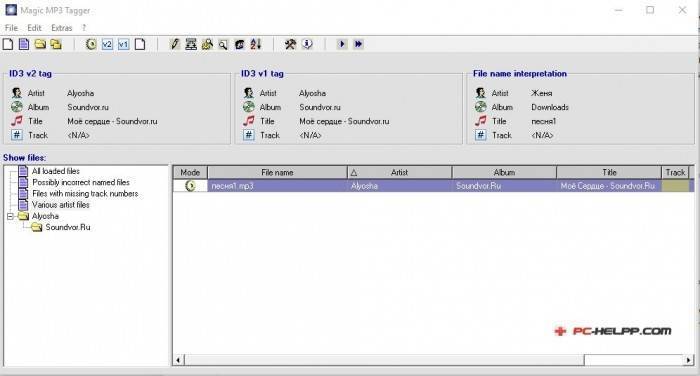Click the file name Album value Downloads
Image resolution: width=700 pixels, height=376 pixels.
click(x=550, y=107)
